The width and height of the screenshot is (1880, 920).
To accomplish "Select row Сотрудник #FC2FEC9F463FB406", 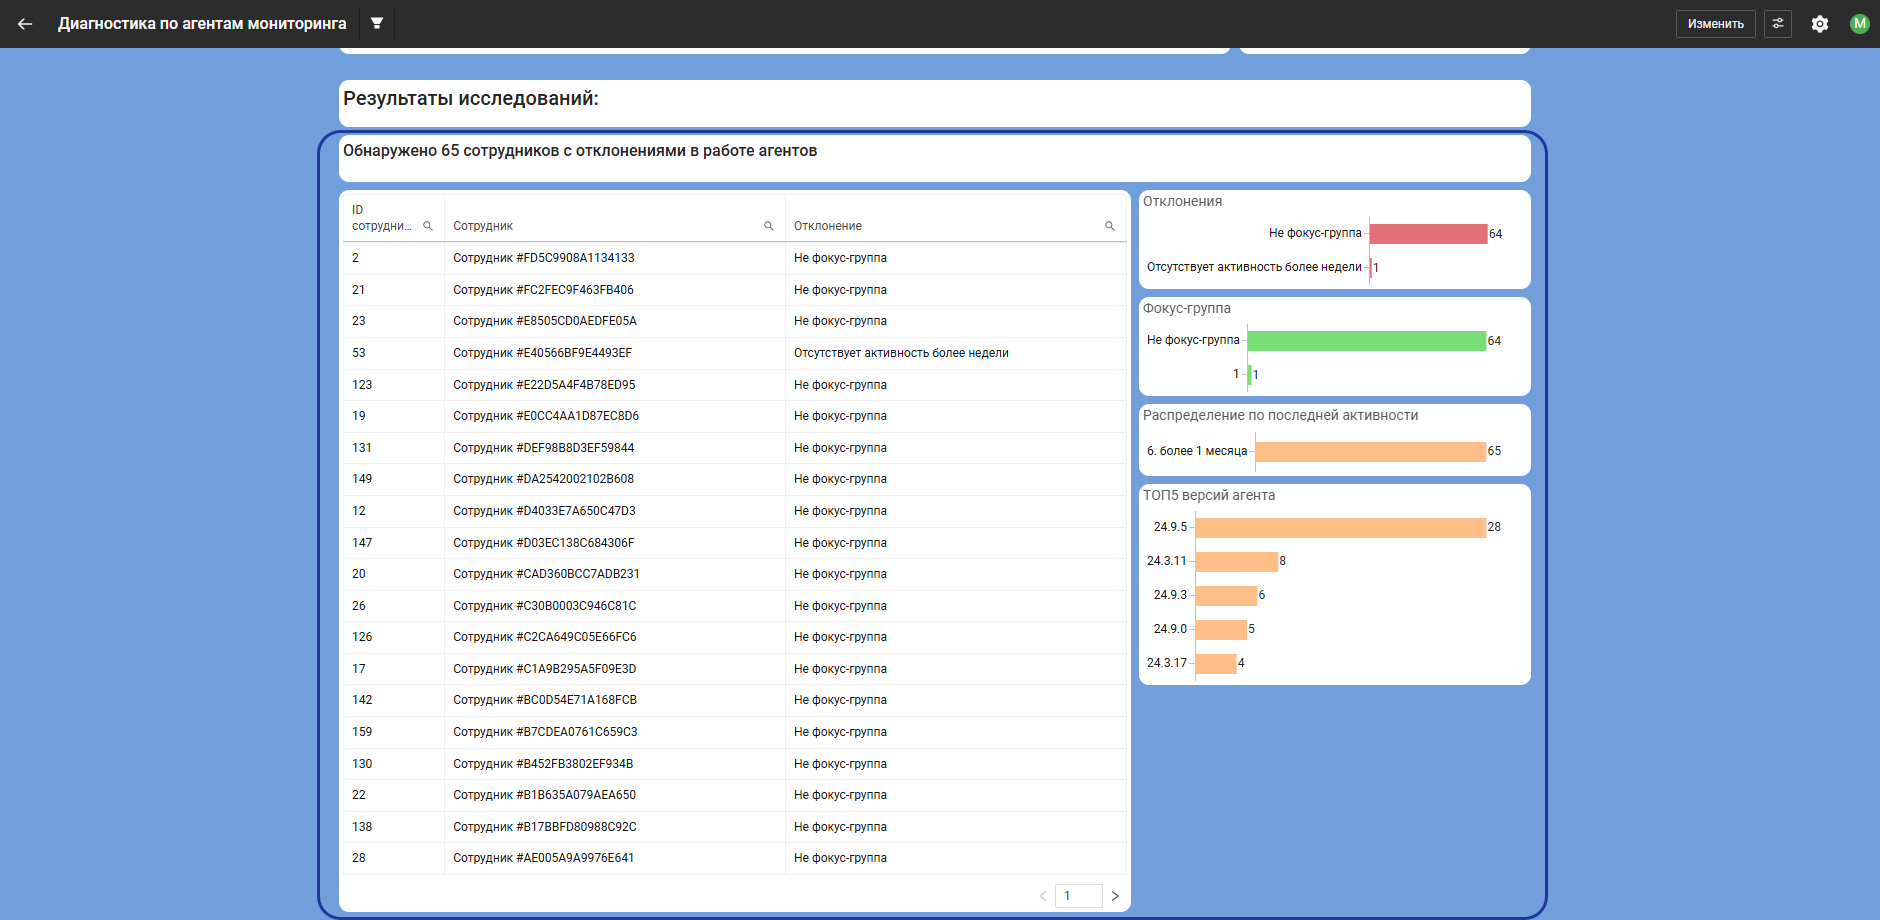I will [735, 290].
